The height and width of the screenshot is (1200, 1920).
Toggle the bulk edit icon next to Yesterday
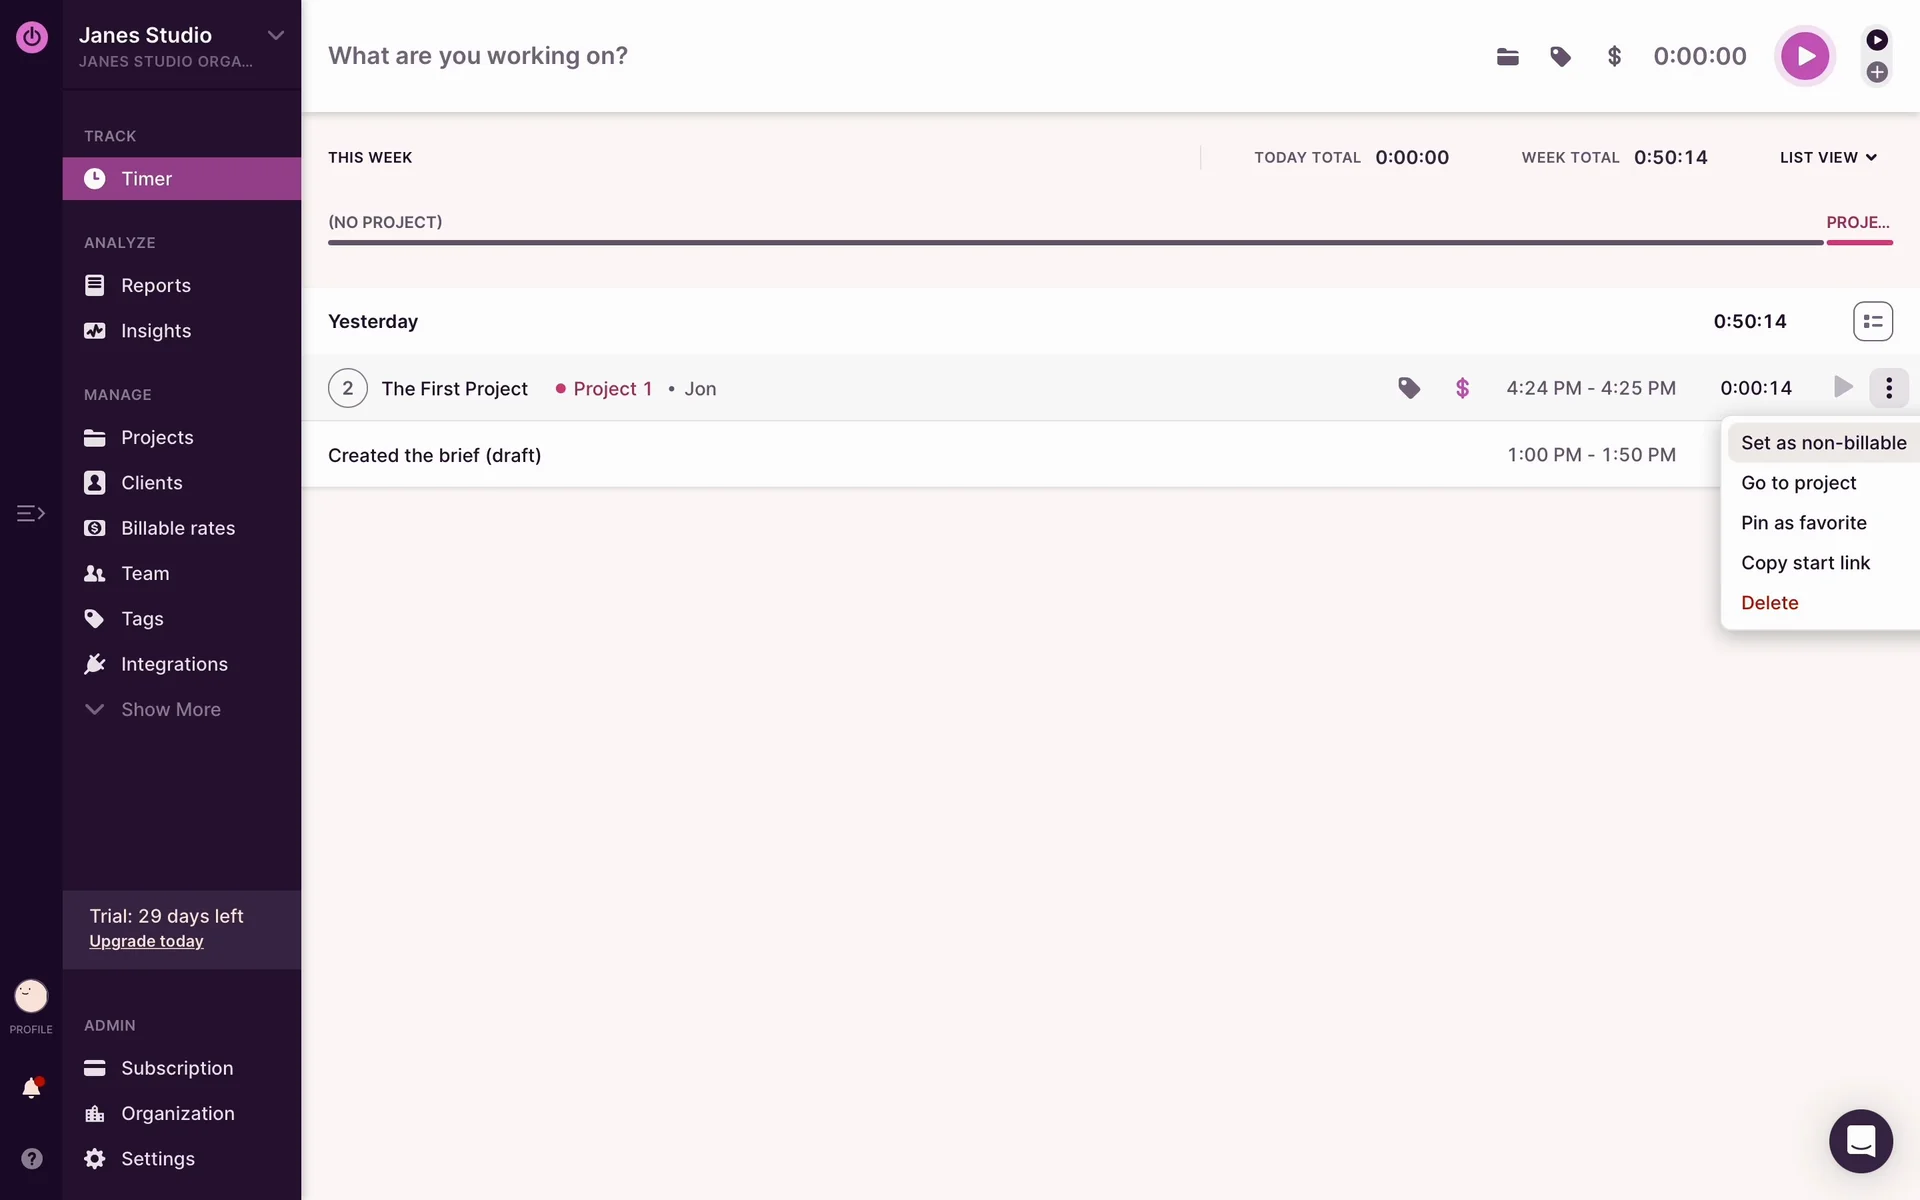[x=1872, y=321]
